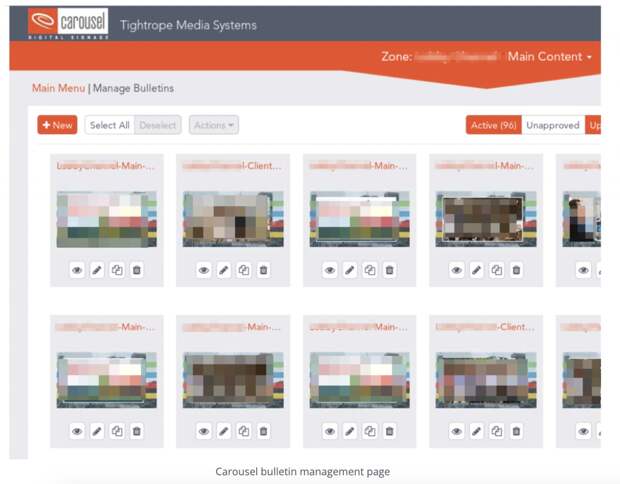Duplicate the first bulletin in top row
This screenshot has width=620, height=484.
[117, 270]
